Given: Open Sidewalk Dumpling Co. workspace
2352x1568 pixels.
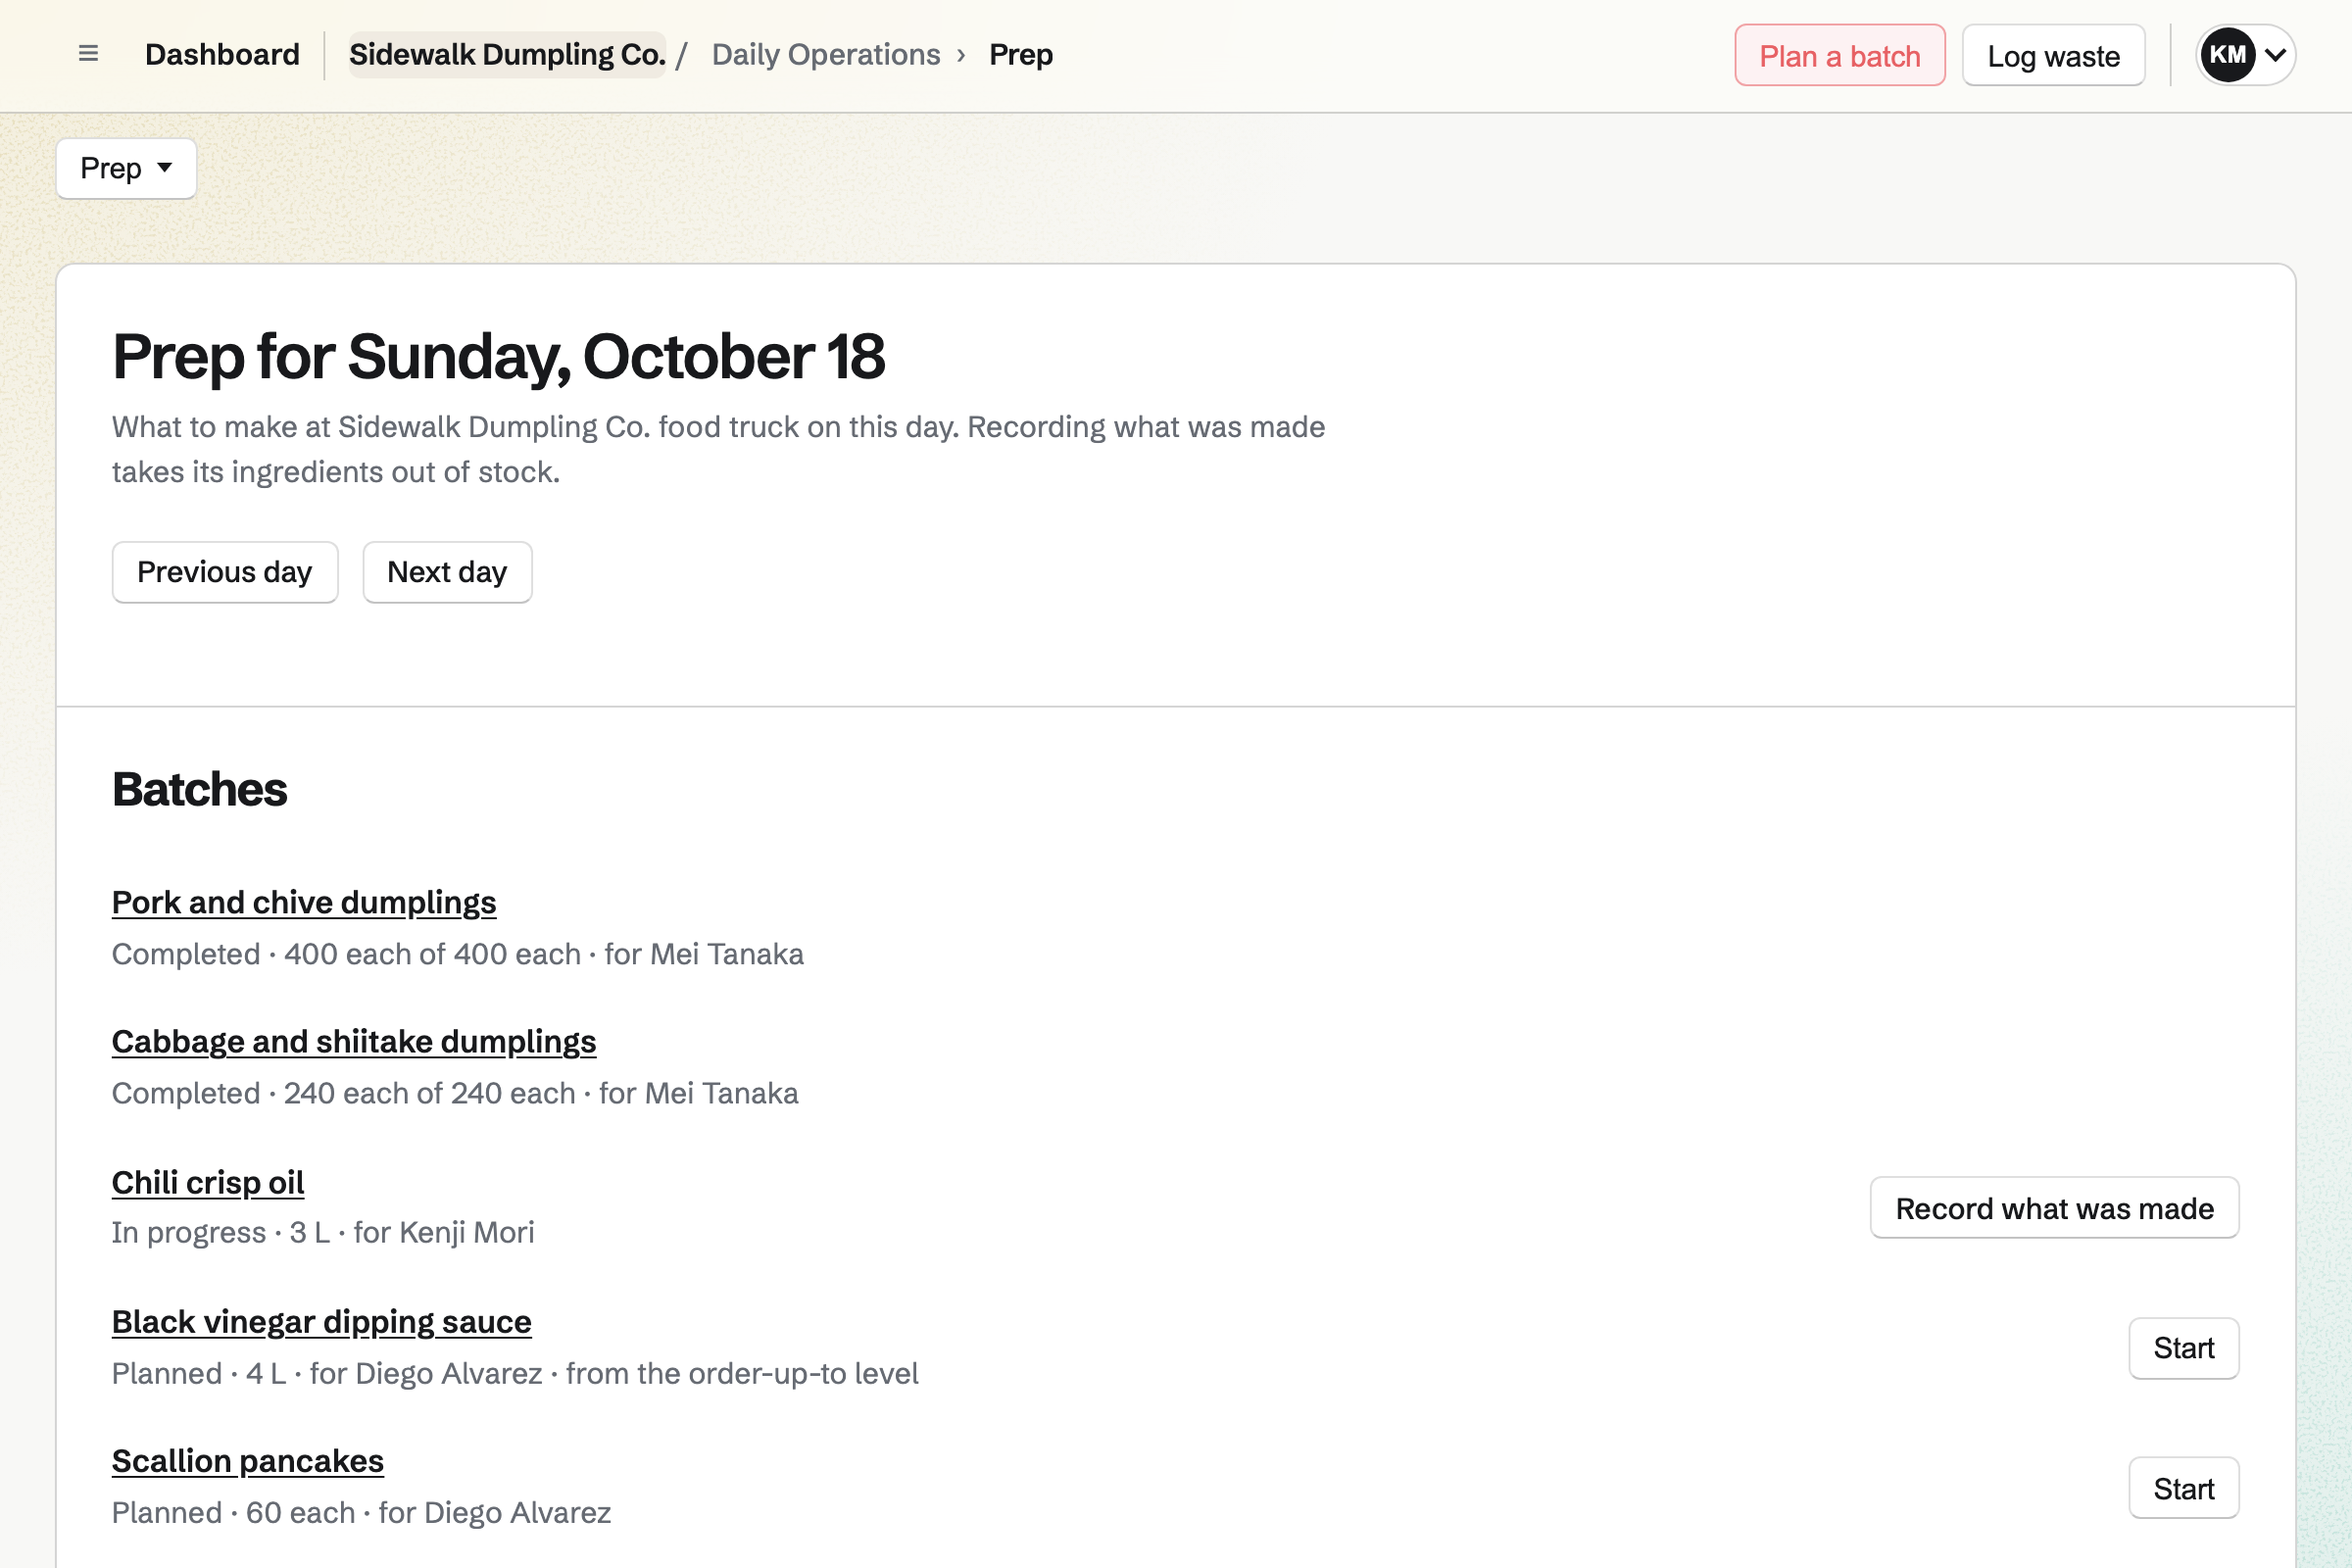Looking at the screenshot, I should tap(507, 55).
